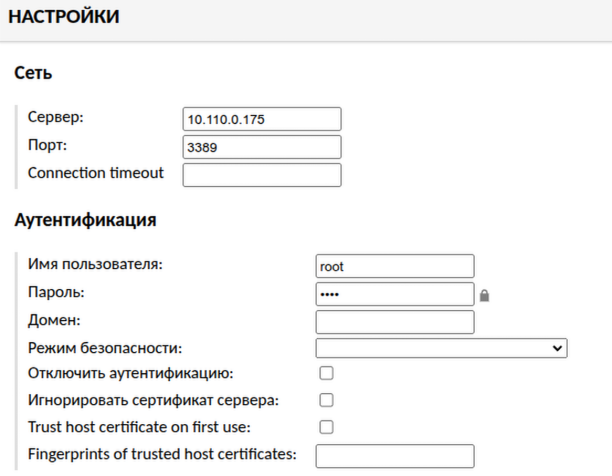This screenshot has width=612, height=476.
Task: Click the Пароль: label text
Action: click(x=57, y=293)
